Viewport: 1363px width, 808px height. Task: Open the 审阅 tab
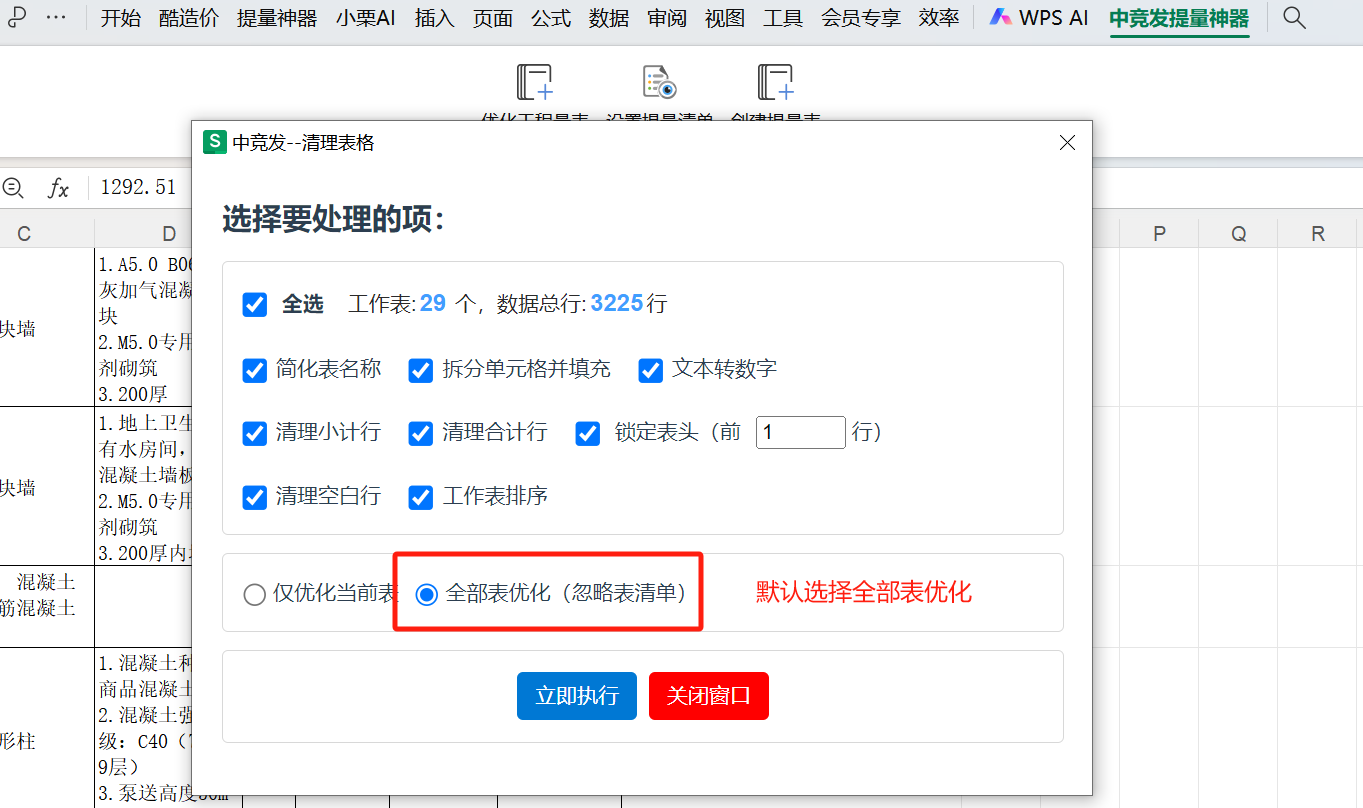[667, 18]
